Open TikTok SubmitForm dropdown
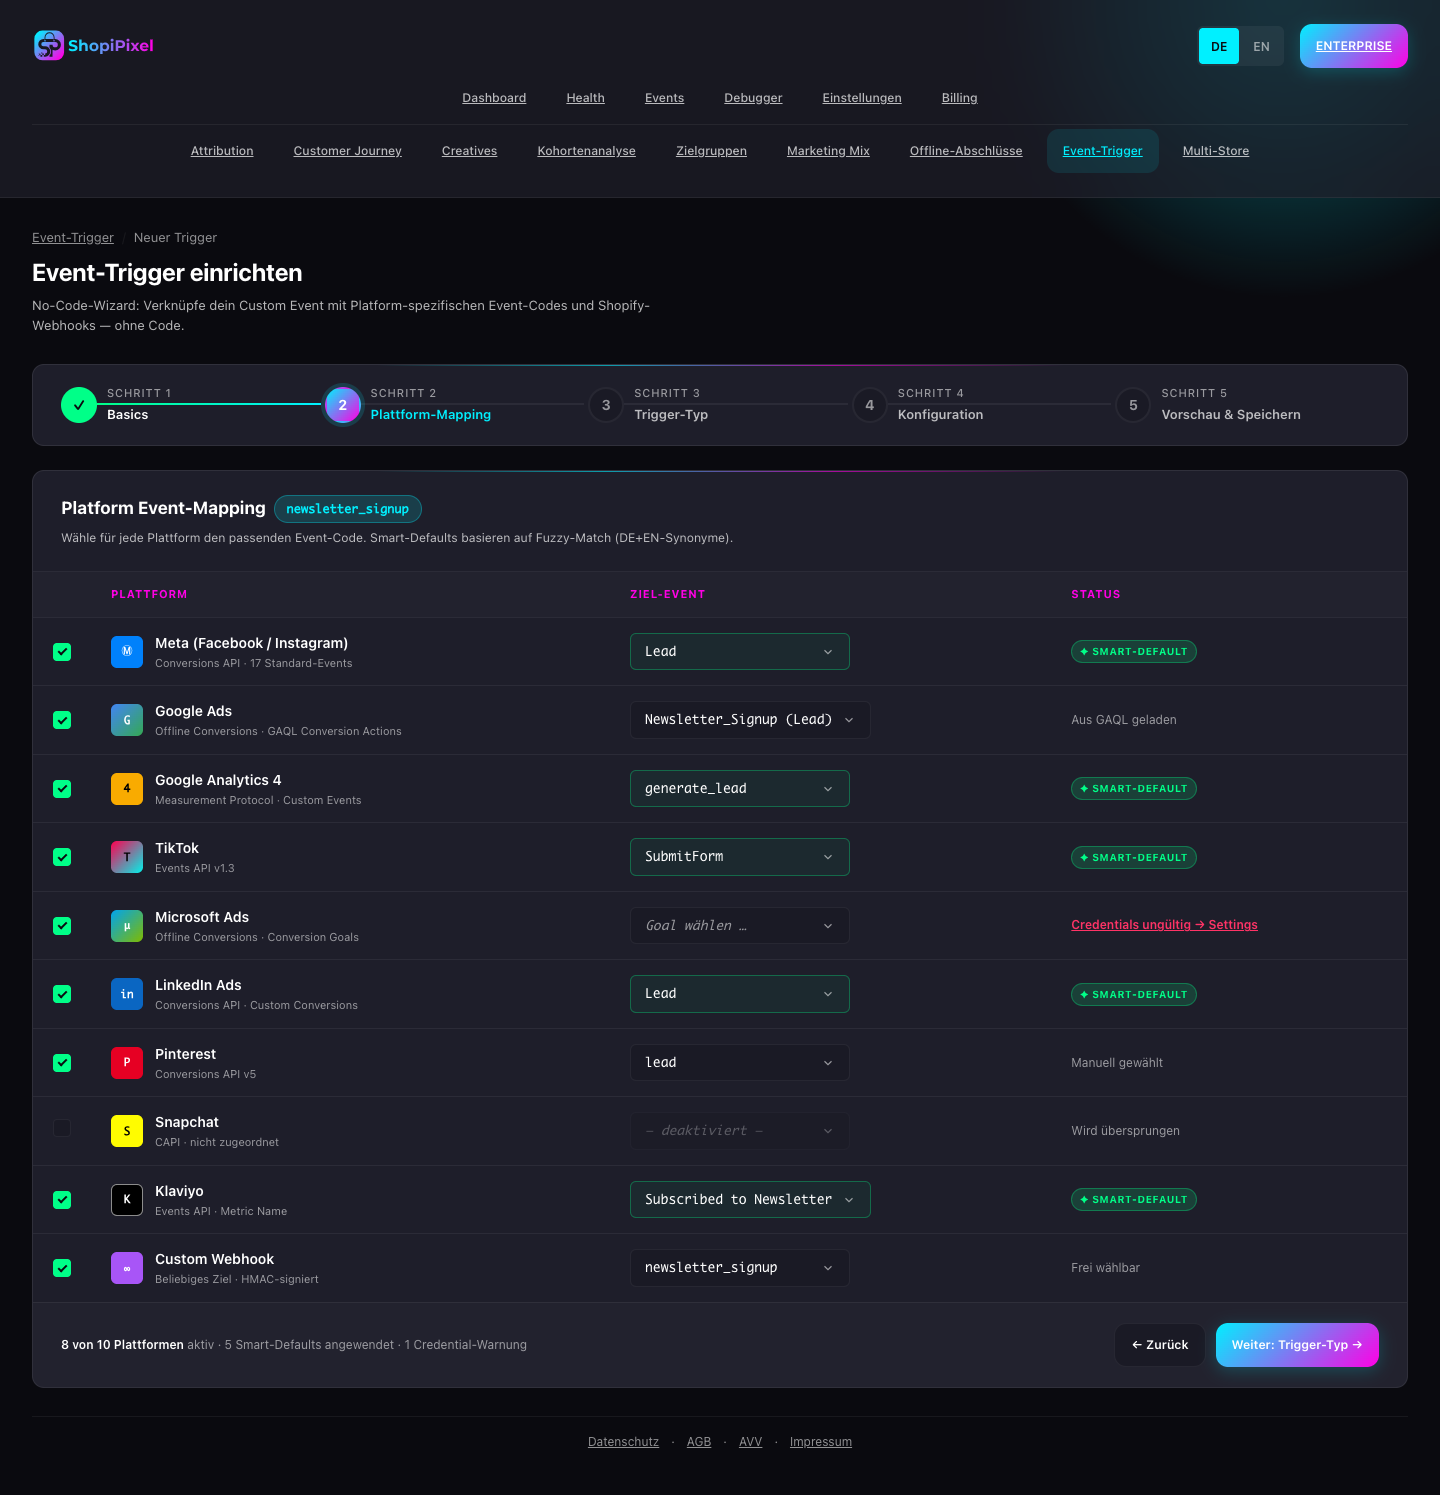The height and width of the screenshot is (1495, 1440). (x=740, y=857)
